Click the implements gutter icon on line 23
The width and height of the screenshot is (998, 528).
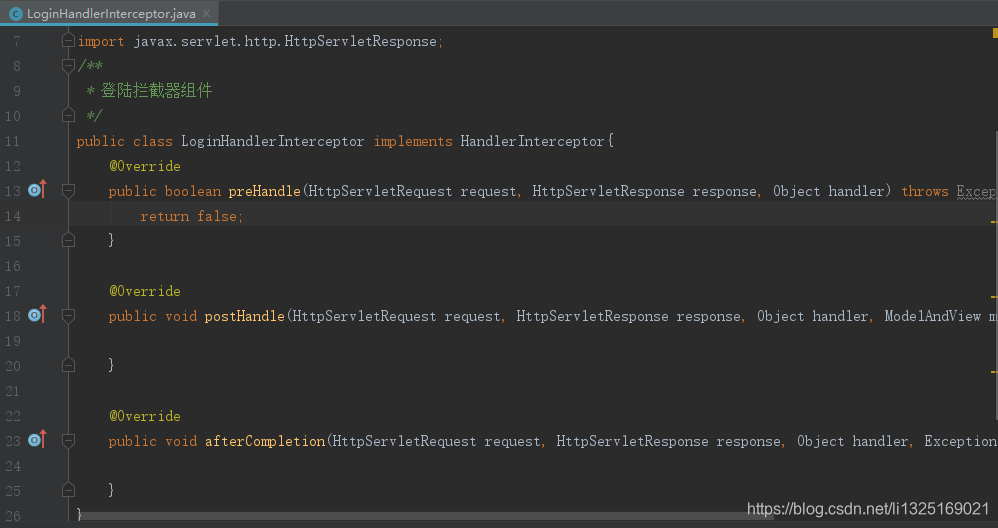click(x=38, y=439)
